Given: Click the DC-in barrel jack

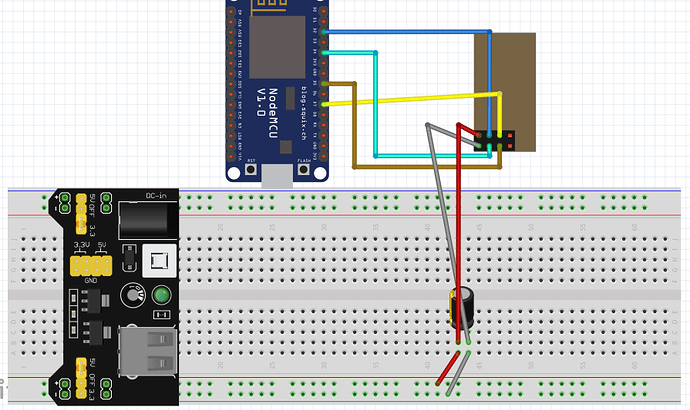Looking at the screenshot, I should (x=148, y=220).
